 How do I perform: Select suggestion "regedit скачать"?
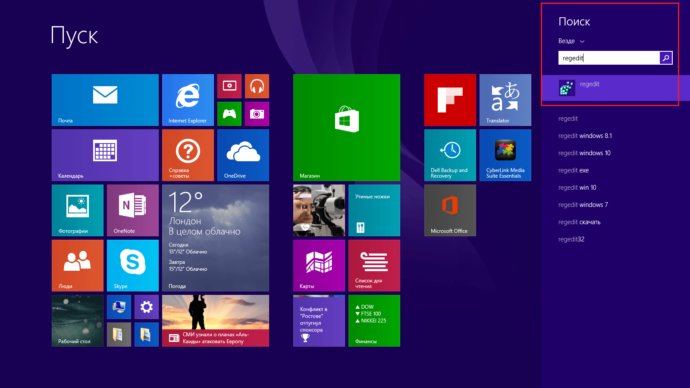(580, 222)
